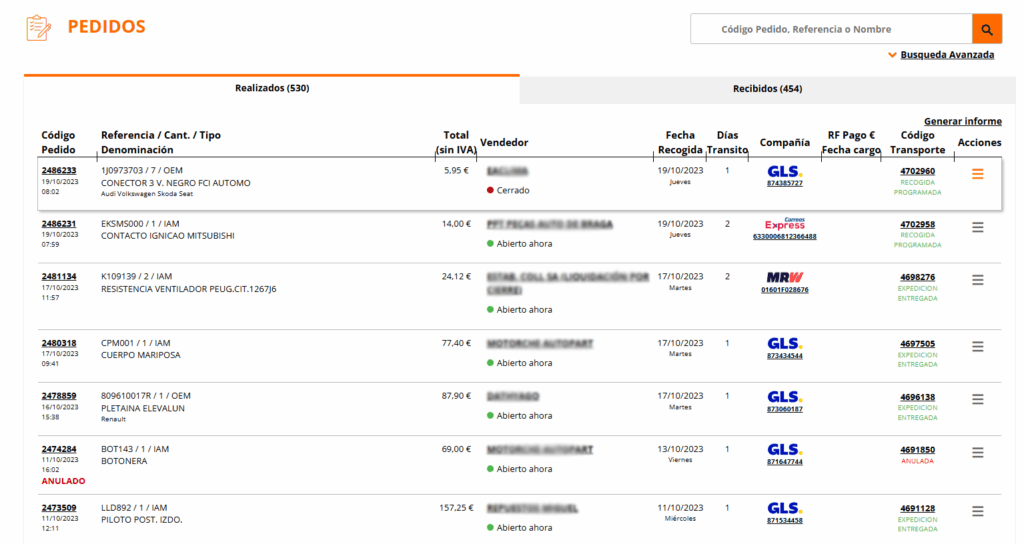This screenshot has width=1024, height=544.
Task: Open GLS tracking number 873060187
Action: 784,409
